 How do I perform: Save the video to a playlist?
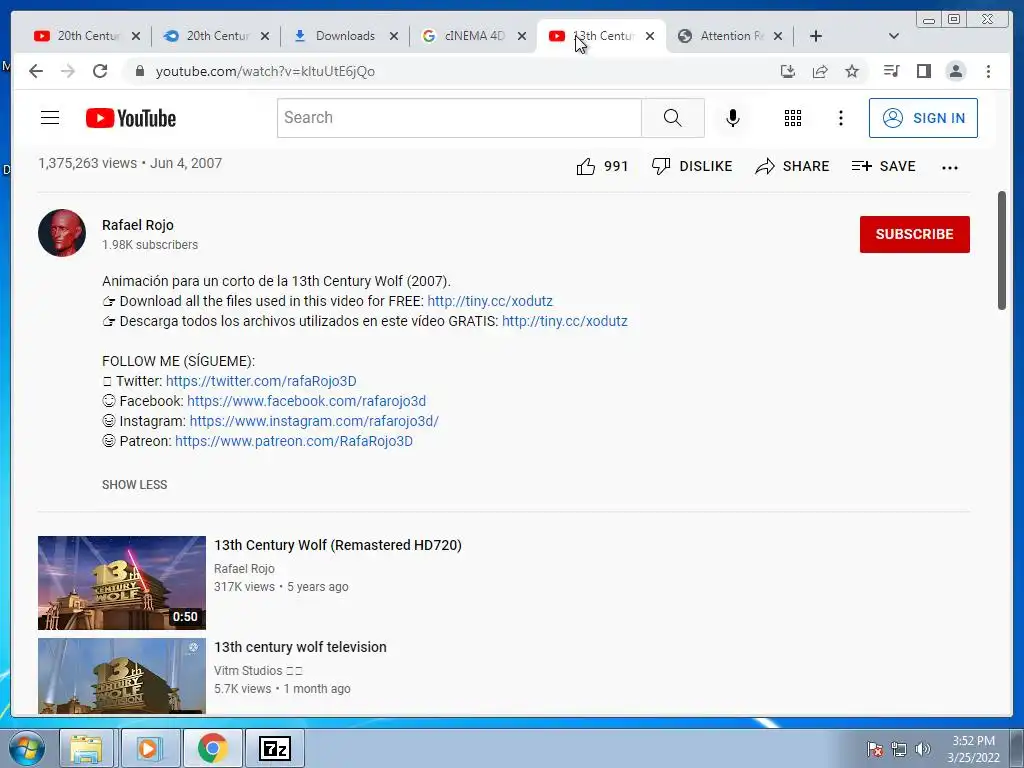tap(883, 167)
